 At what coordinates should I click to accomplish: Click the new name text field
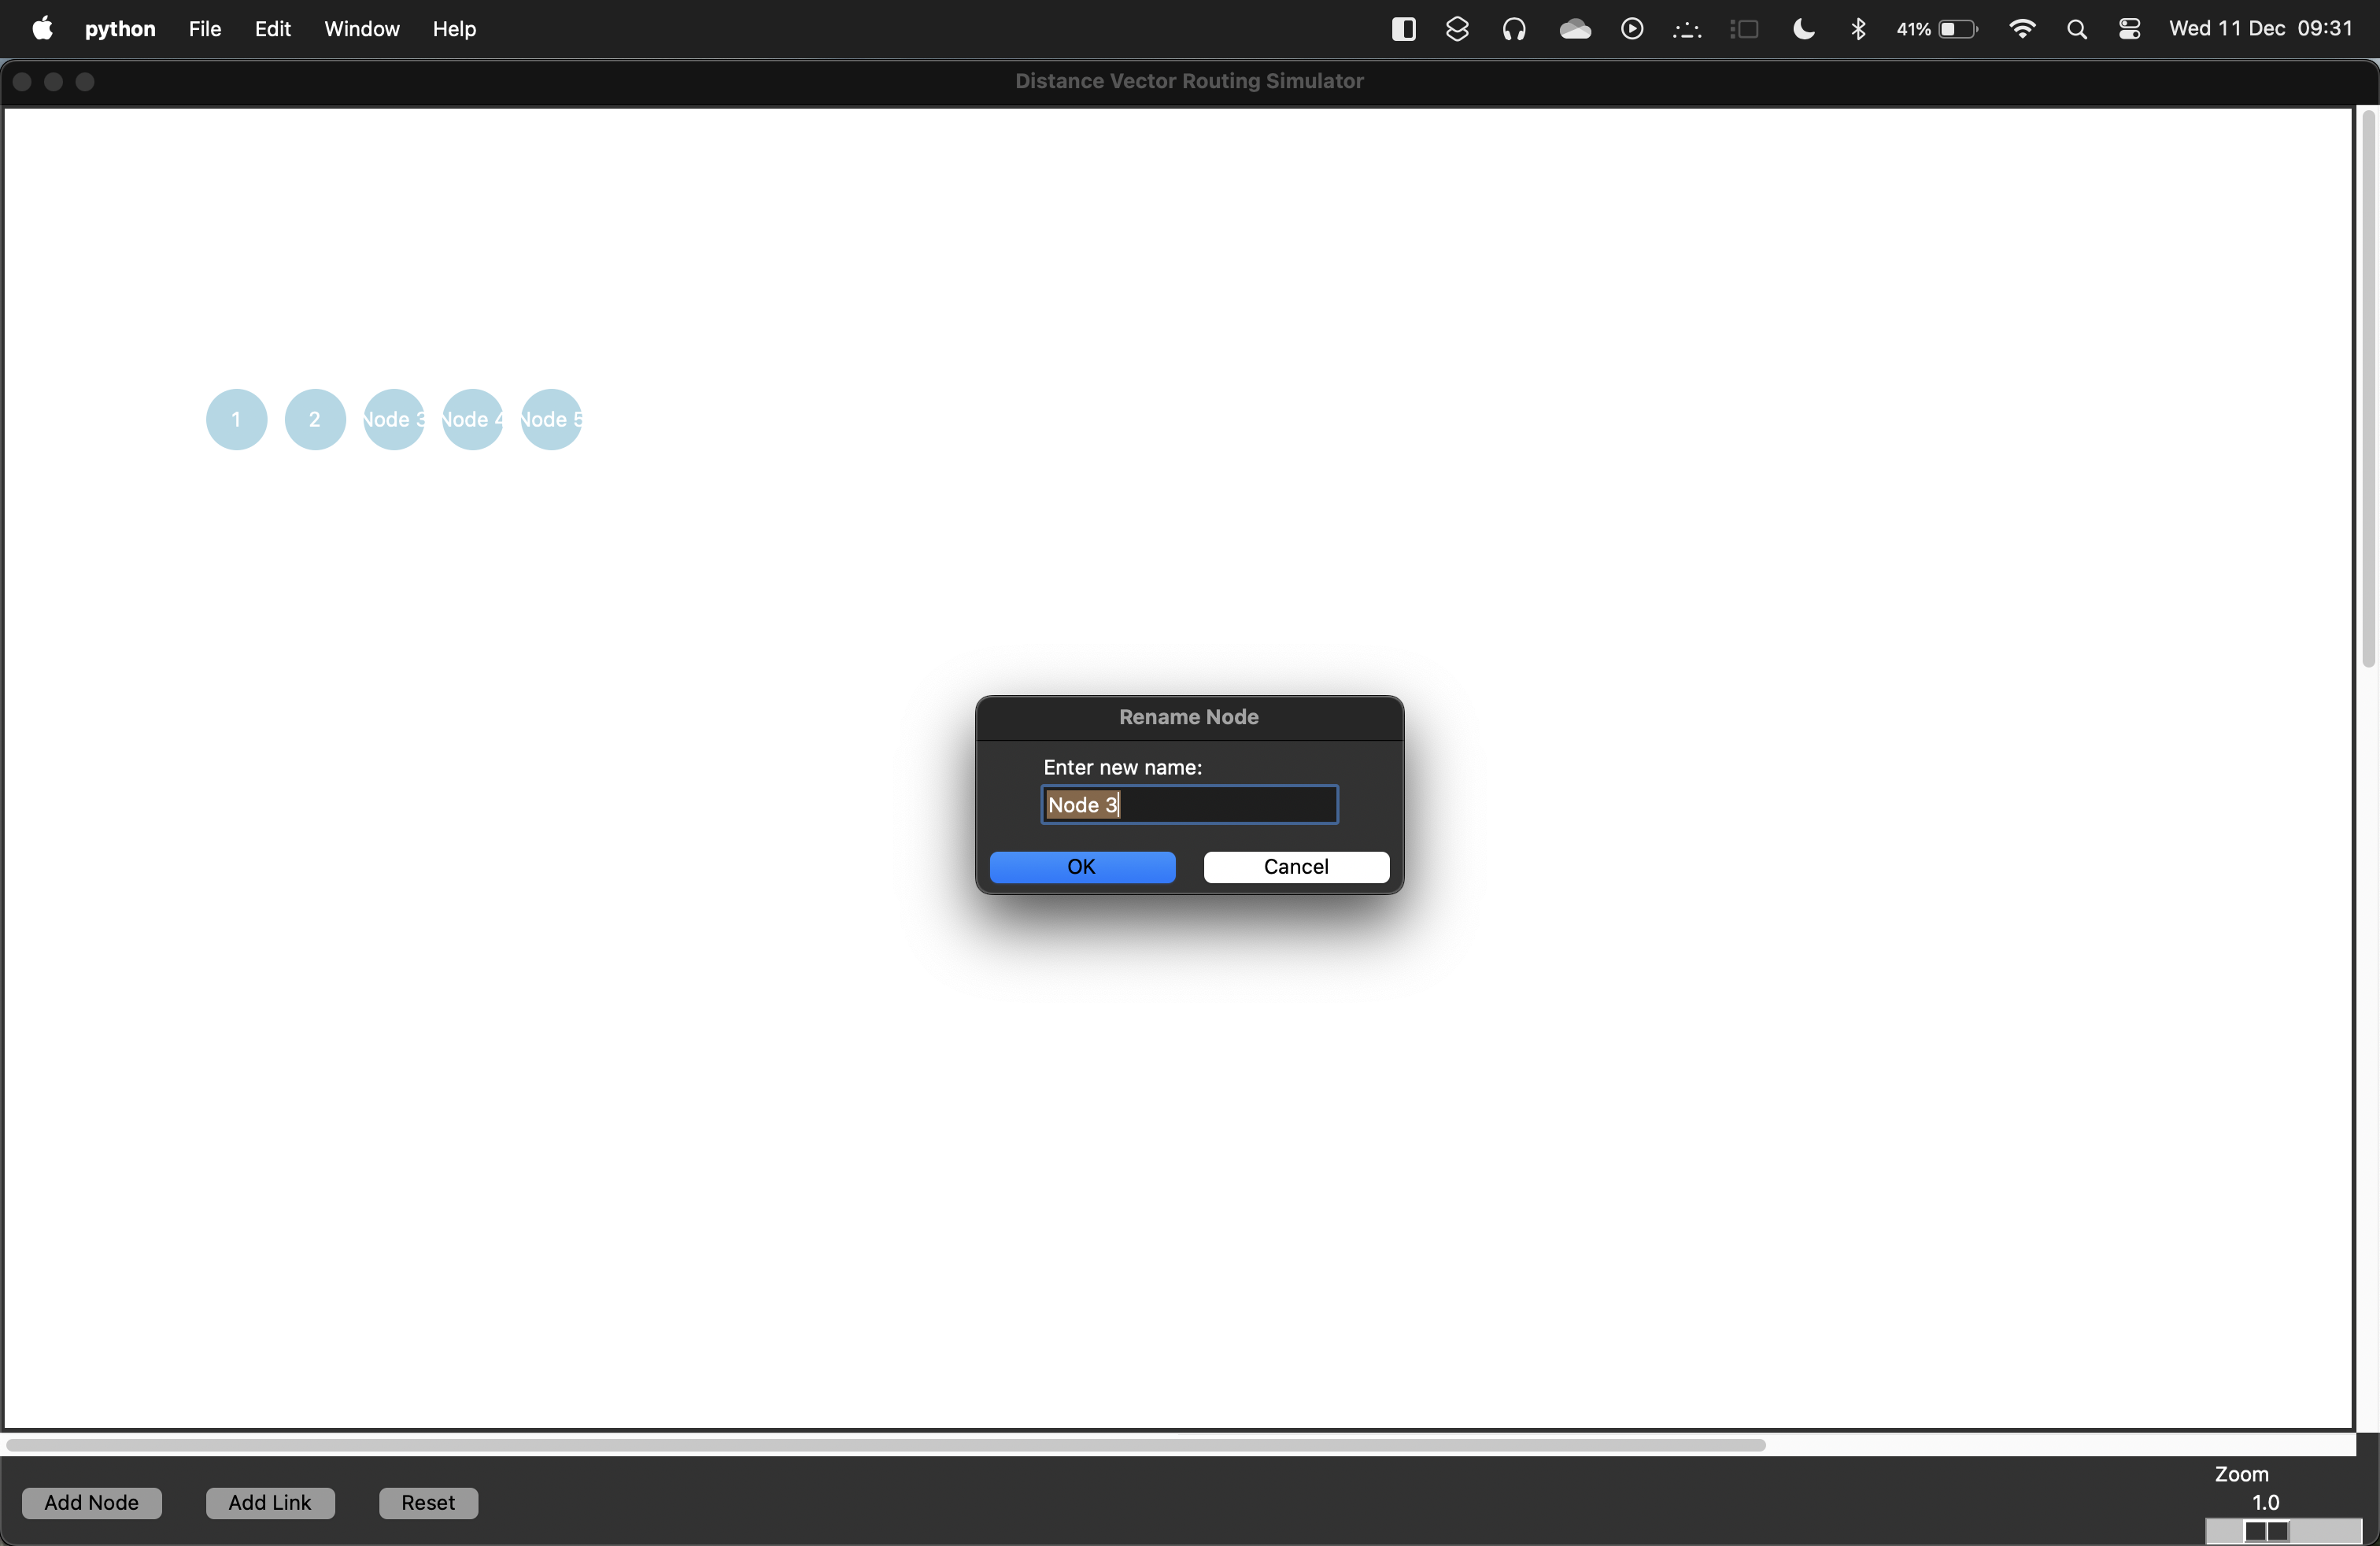tap(1189, 805)
